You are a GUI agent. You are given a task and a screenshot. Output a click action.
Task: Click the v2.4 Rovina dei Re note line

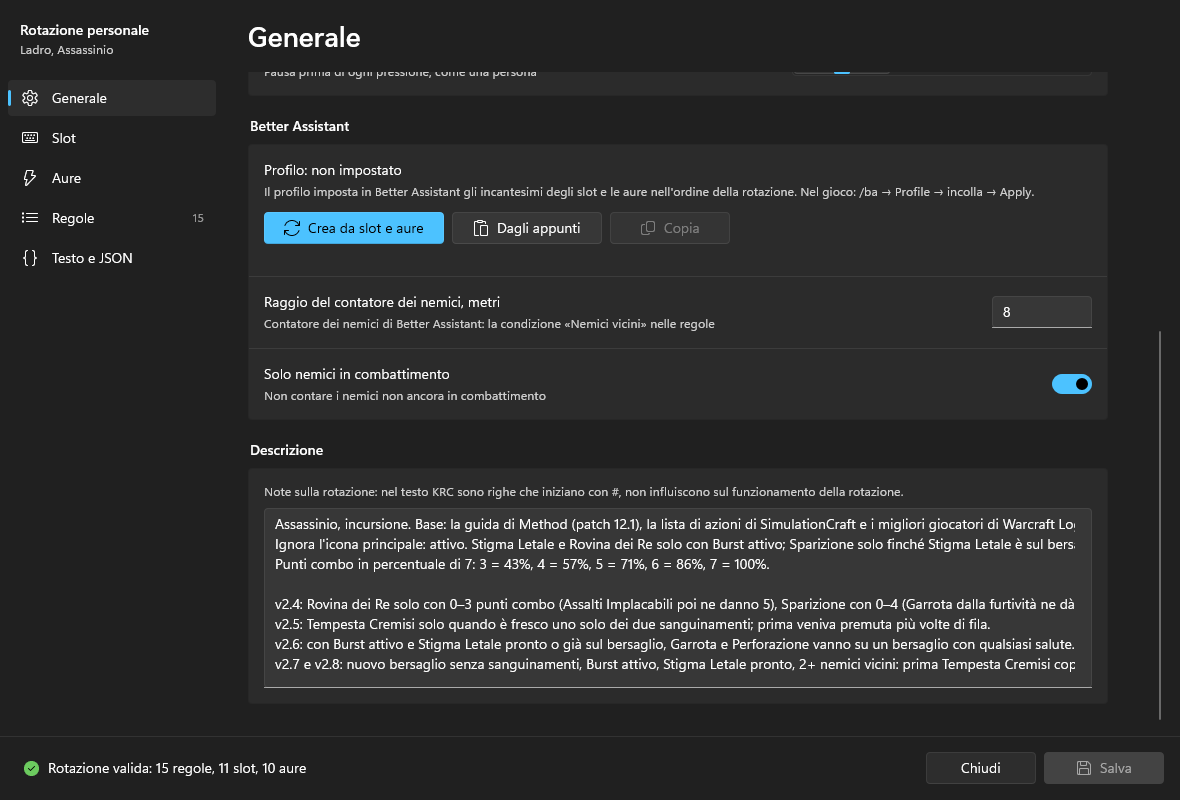pos(674,604)
